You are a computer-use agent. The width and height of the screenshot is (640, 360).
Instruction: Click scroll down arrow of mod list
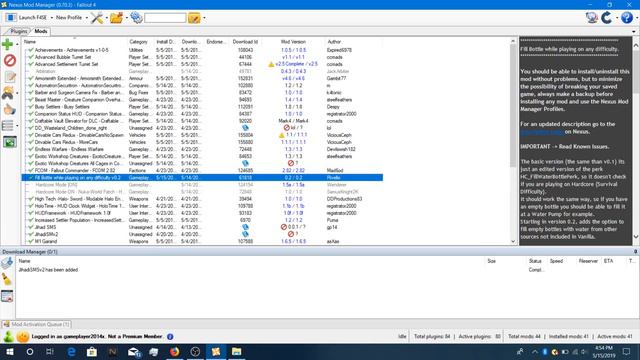pyautogui.click(x=513, y=241)
